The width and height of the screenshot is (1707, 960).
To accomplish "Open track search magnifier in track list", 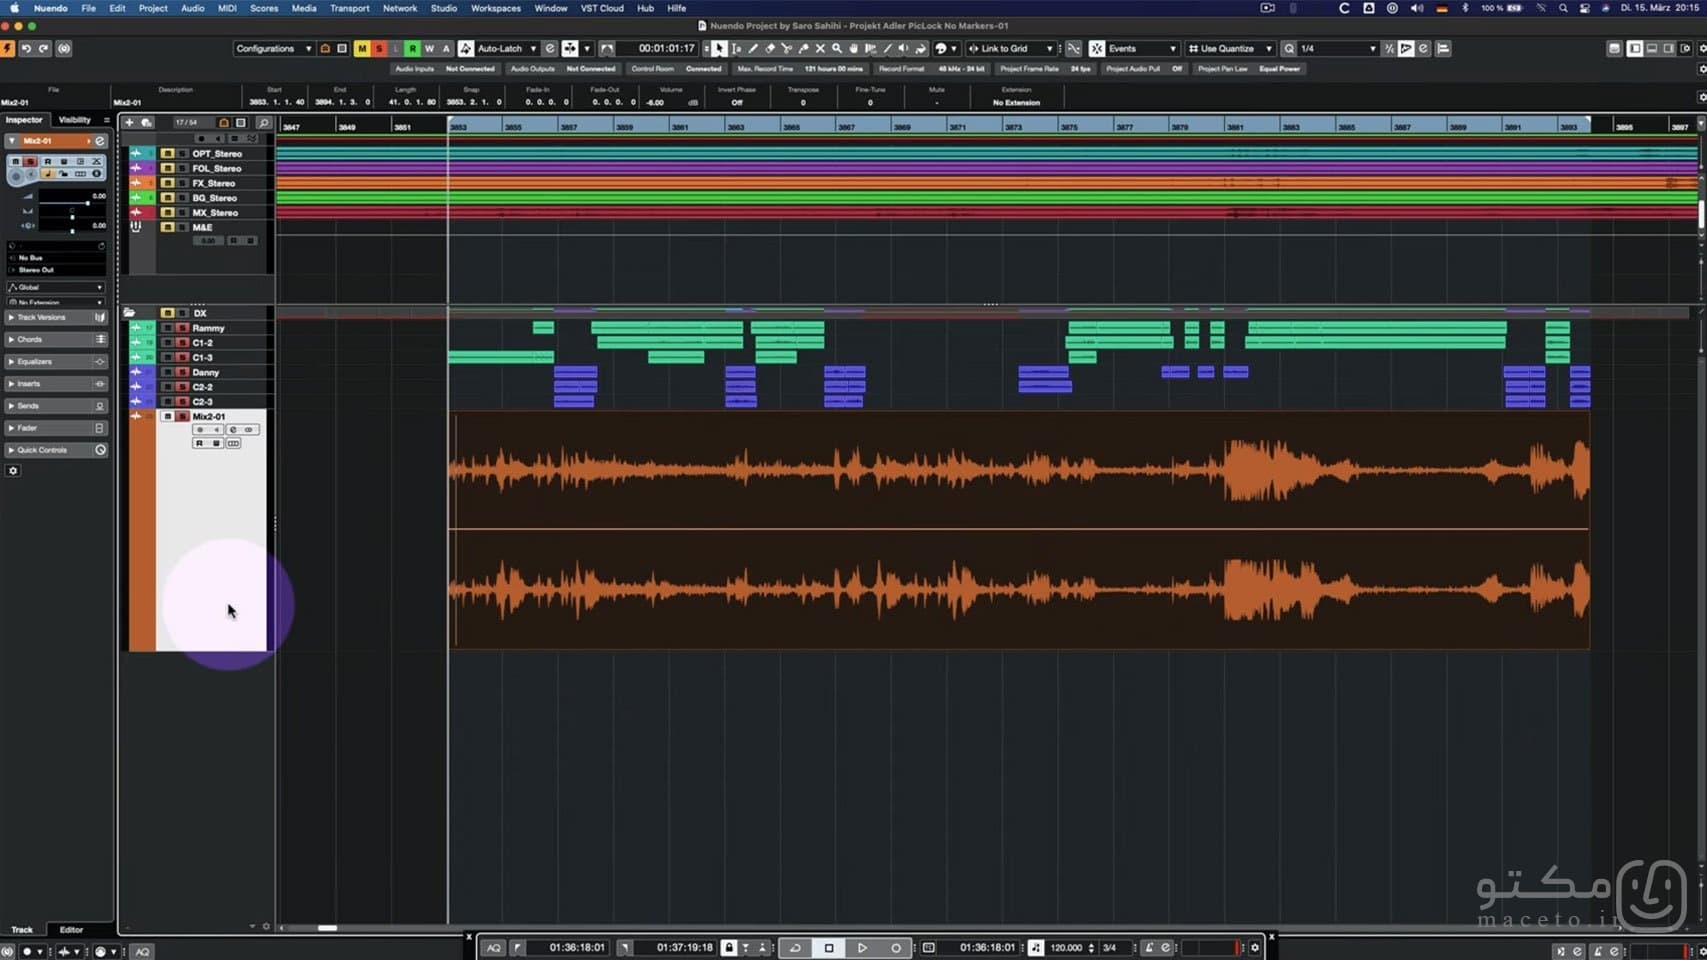I will (264, 123).
